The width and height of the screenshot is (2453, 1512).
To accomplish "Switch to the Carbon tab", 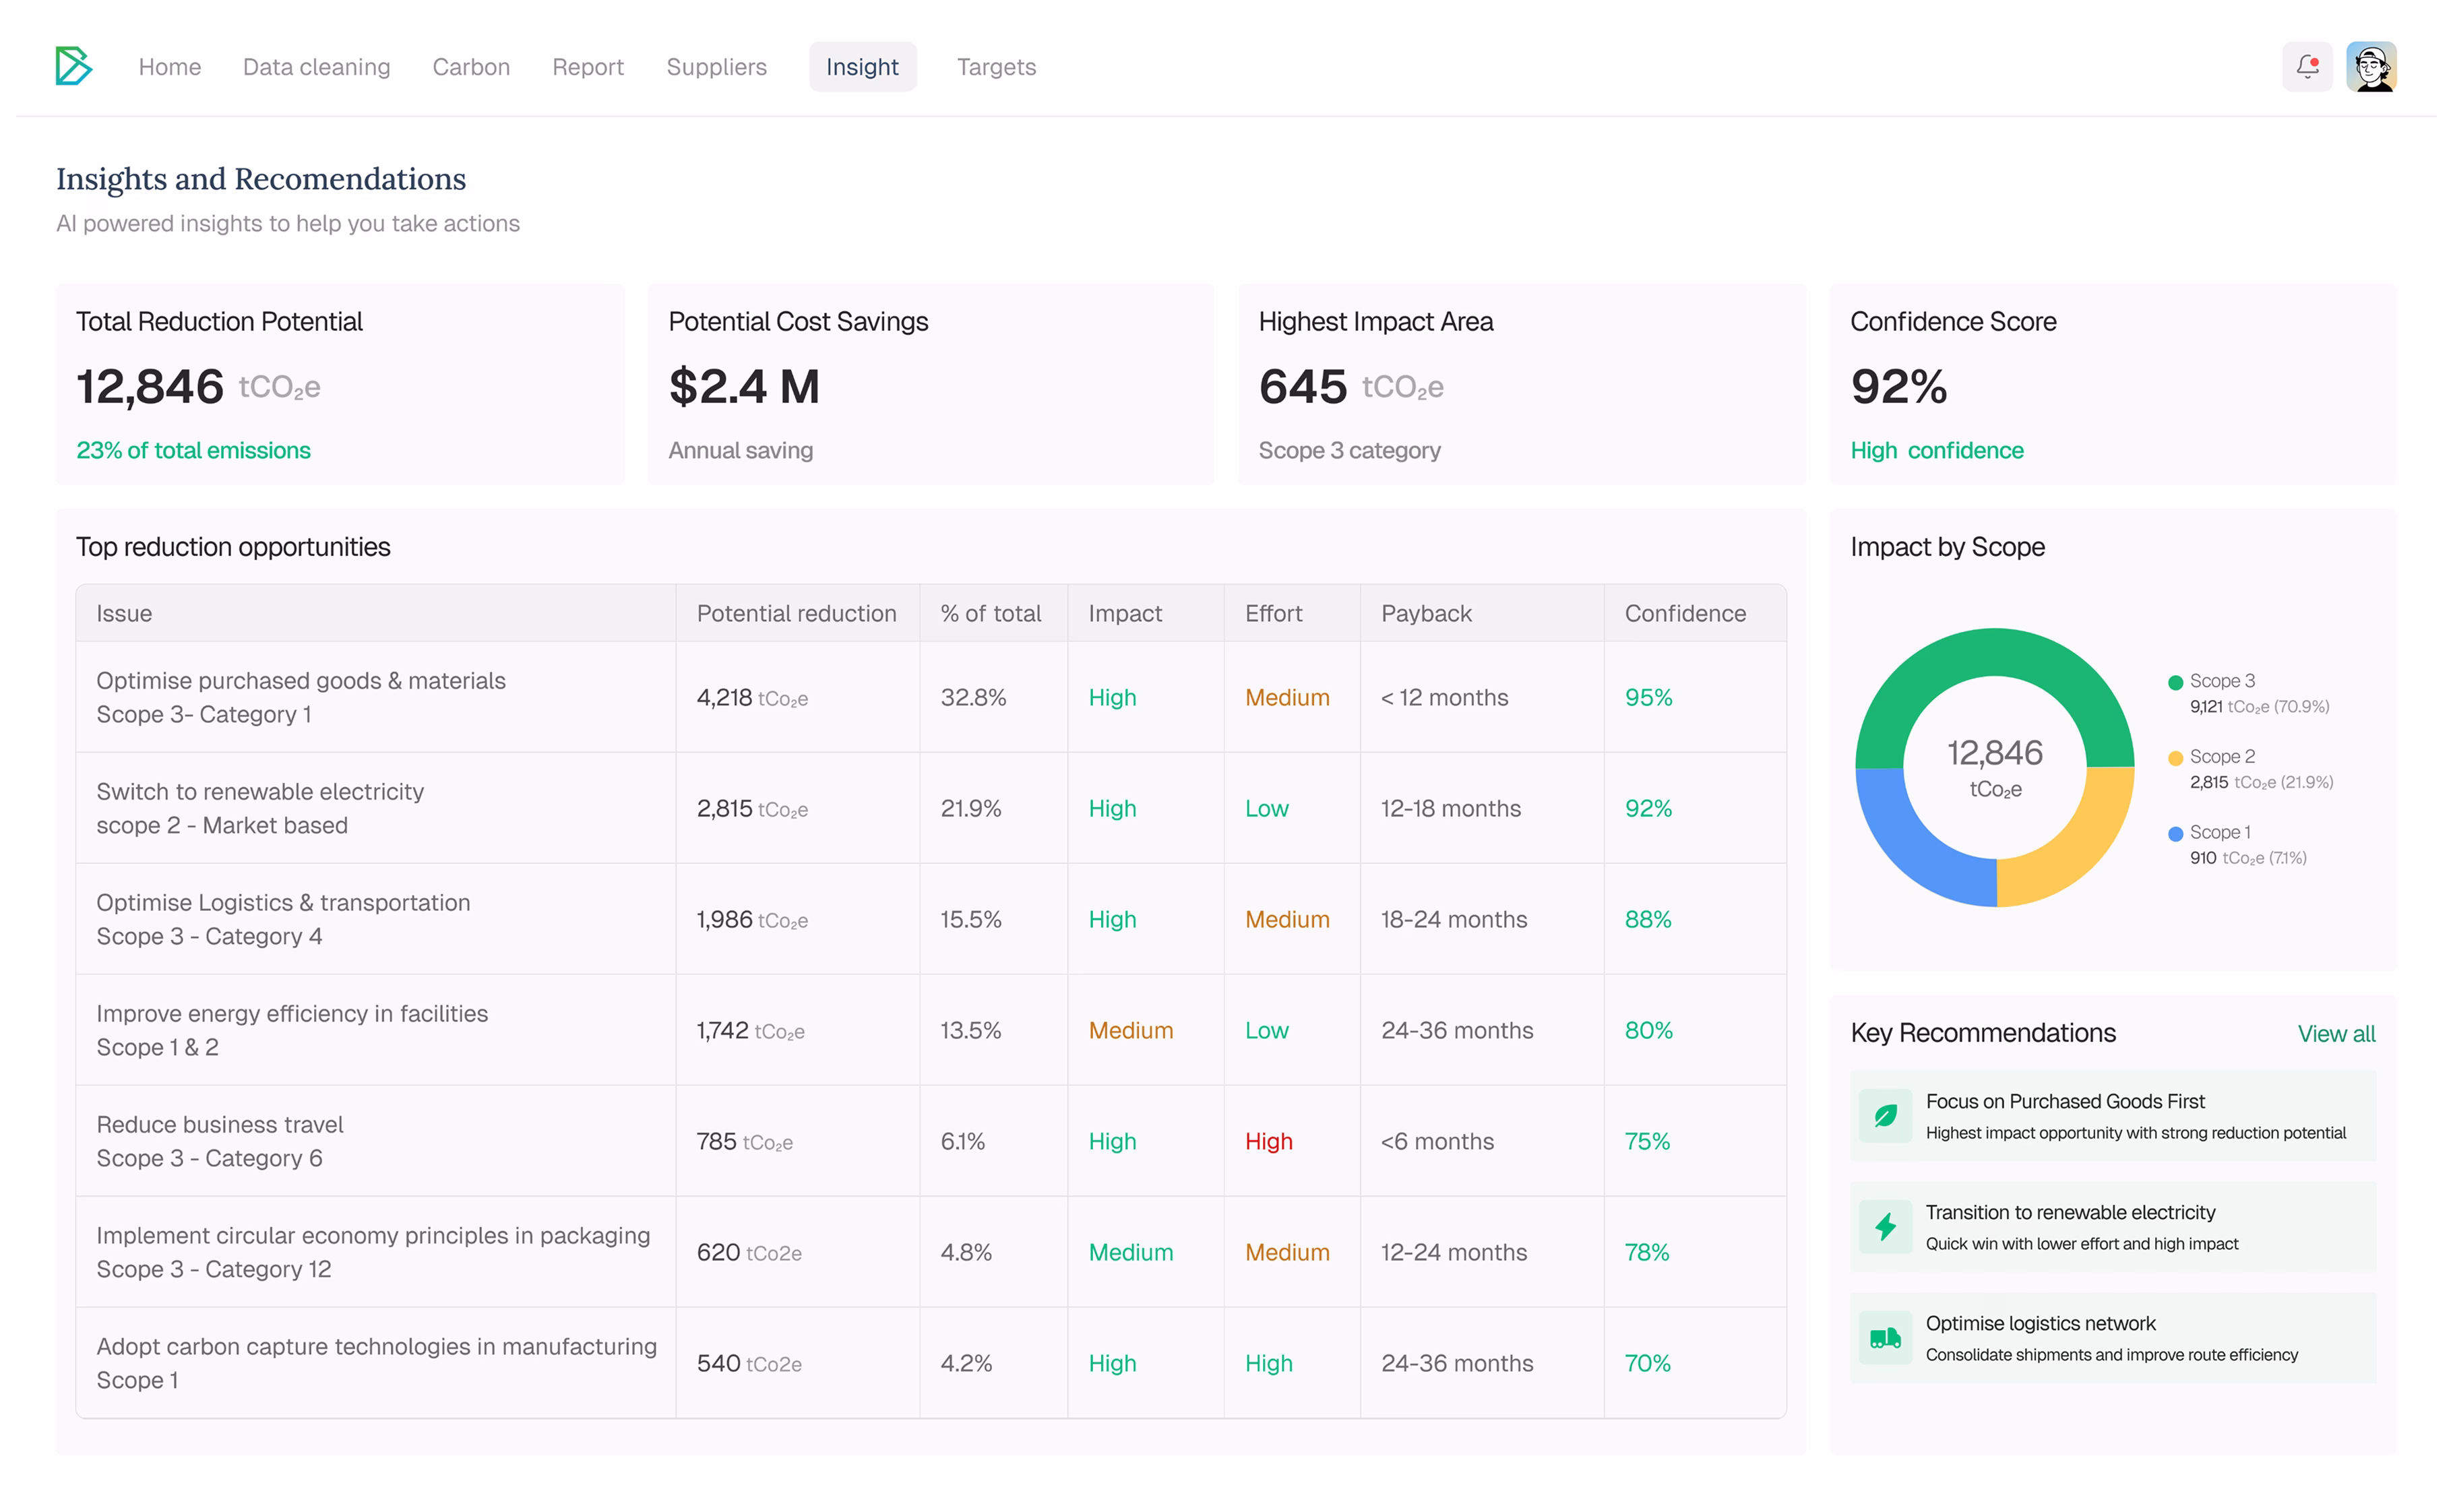I will click(471, 67).
